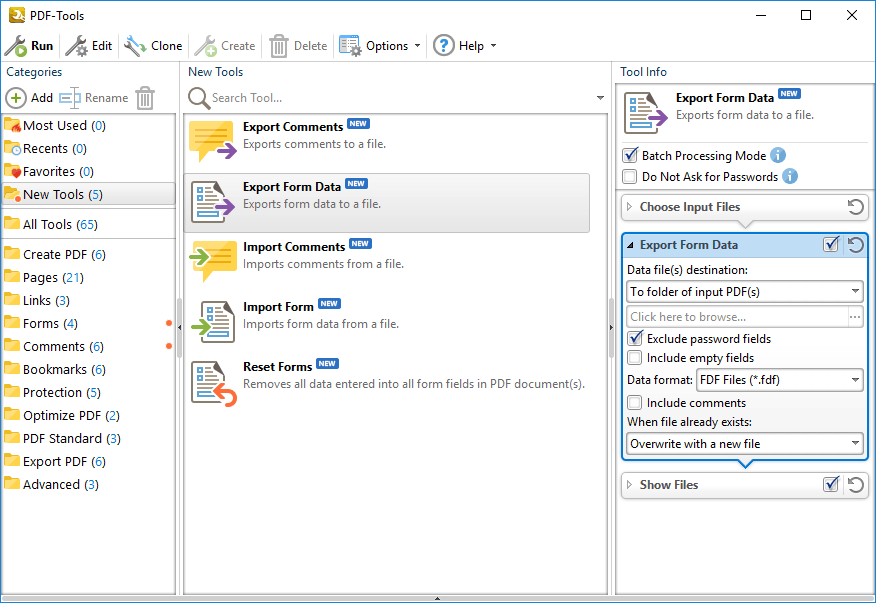Collapse the Categories panel splitter arrow

point(179,327)
